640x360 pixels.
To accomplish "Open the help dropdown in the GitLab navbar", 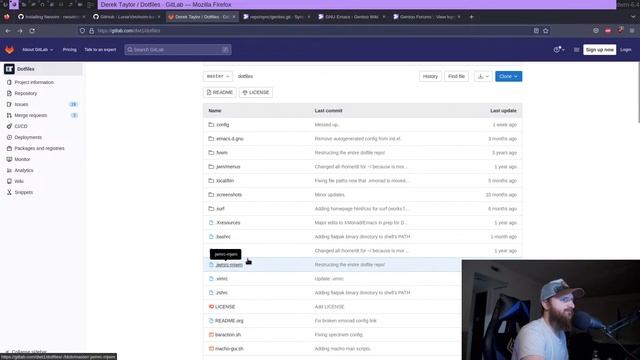I will pos(559,50).
